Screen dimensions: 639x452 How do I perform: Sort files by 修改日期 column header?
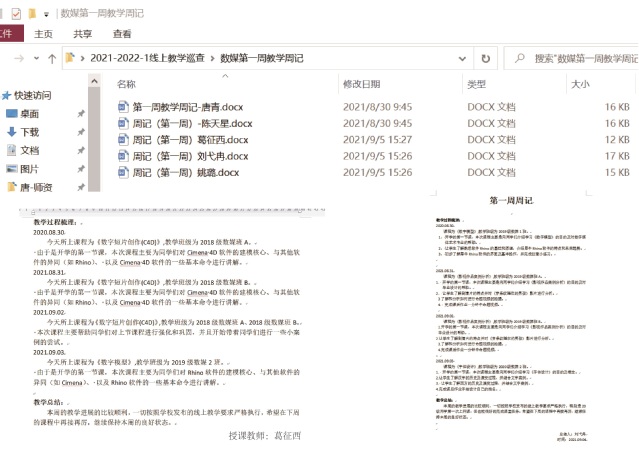[x=362, y=85]
